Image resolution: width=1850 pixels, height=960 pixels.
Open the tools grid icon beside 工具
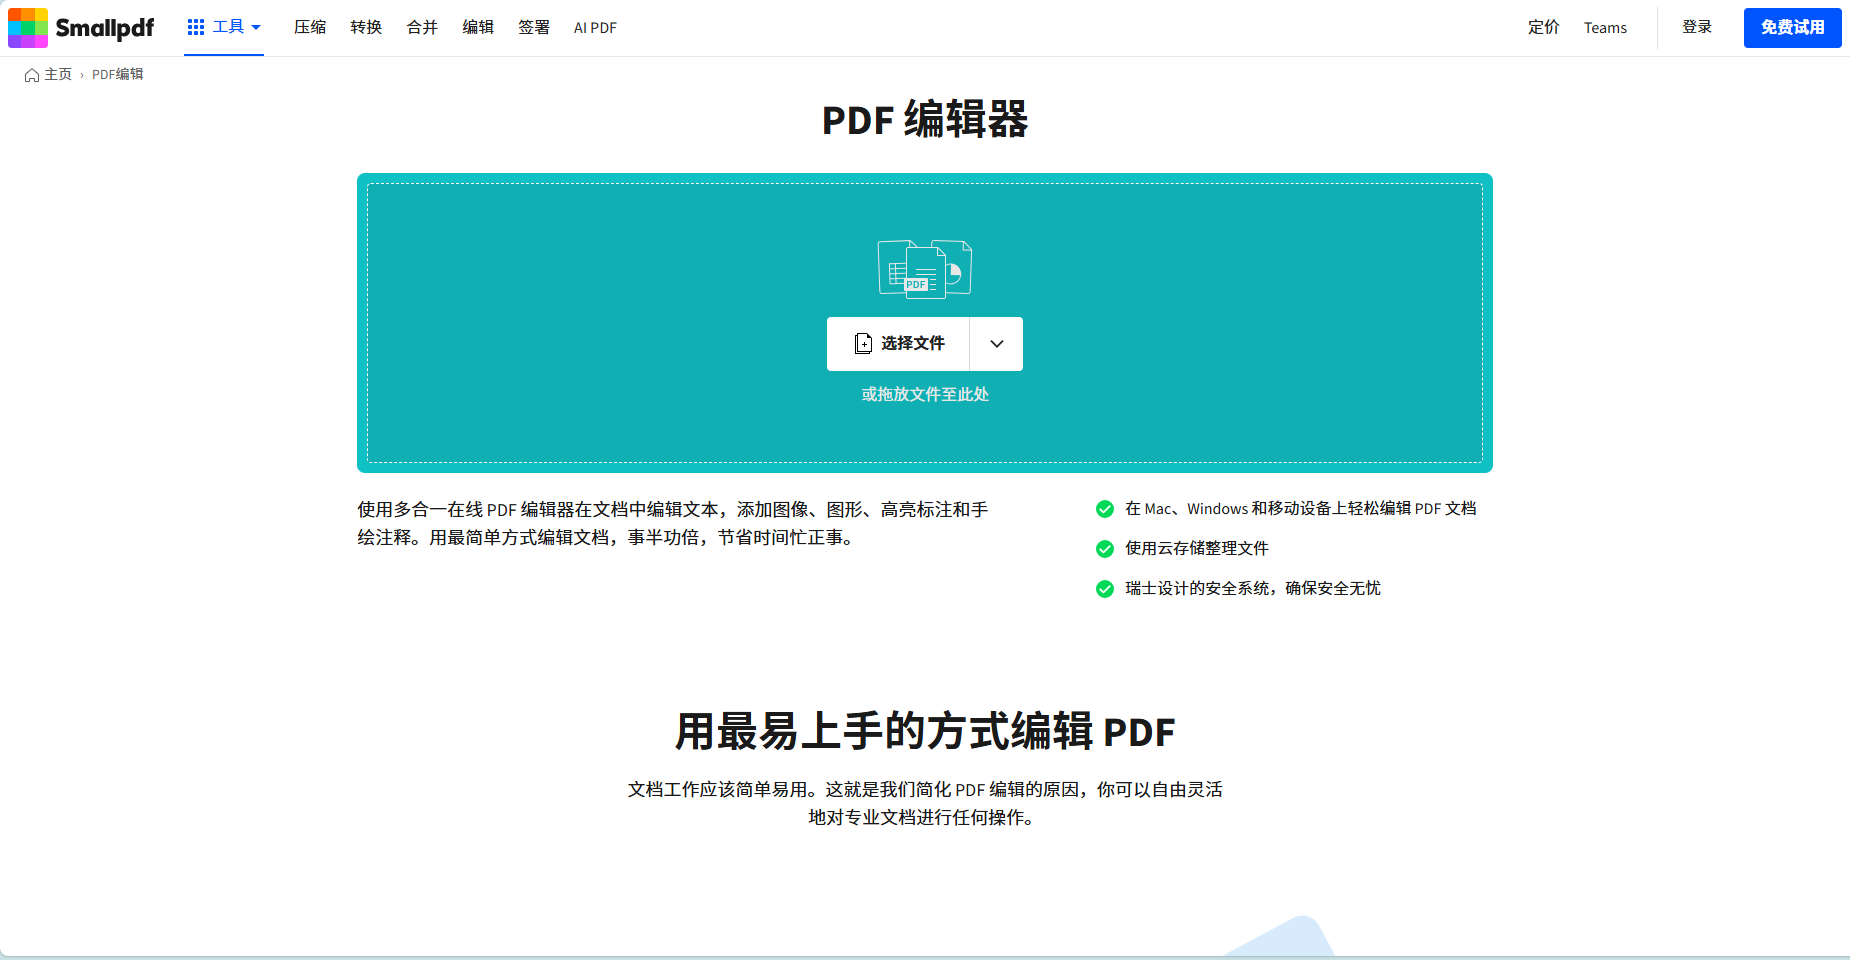194,27
